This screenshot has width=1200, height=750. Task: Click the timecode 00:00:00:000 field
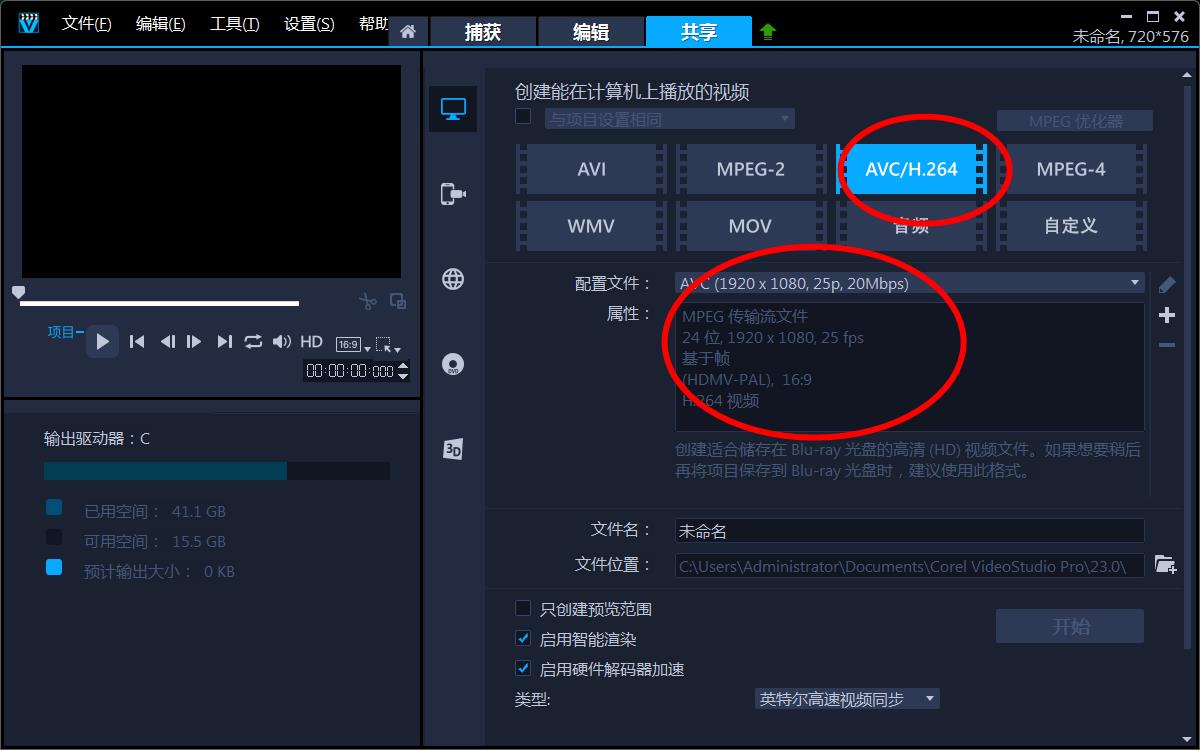pos(350,371)
